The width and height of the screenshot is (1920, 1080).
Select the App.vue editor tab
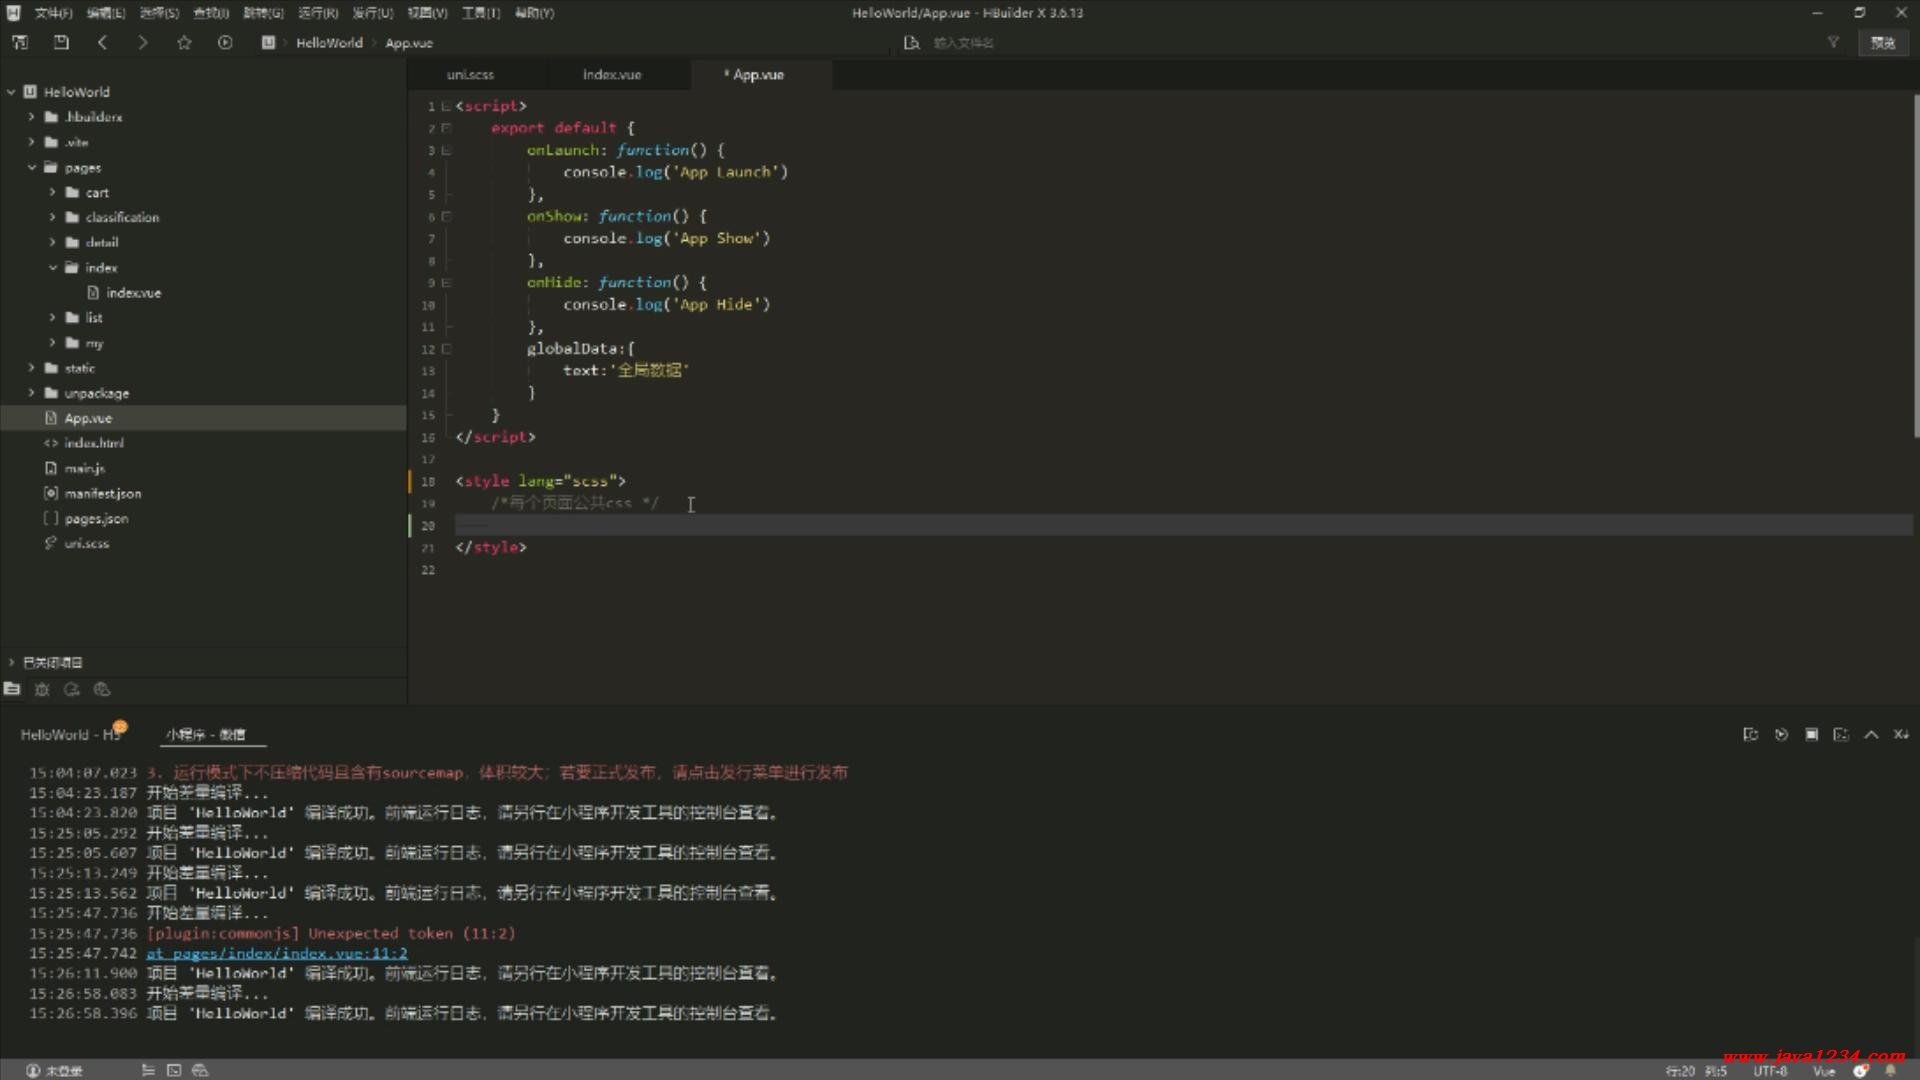[758, 75]
